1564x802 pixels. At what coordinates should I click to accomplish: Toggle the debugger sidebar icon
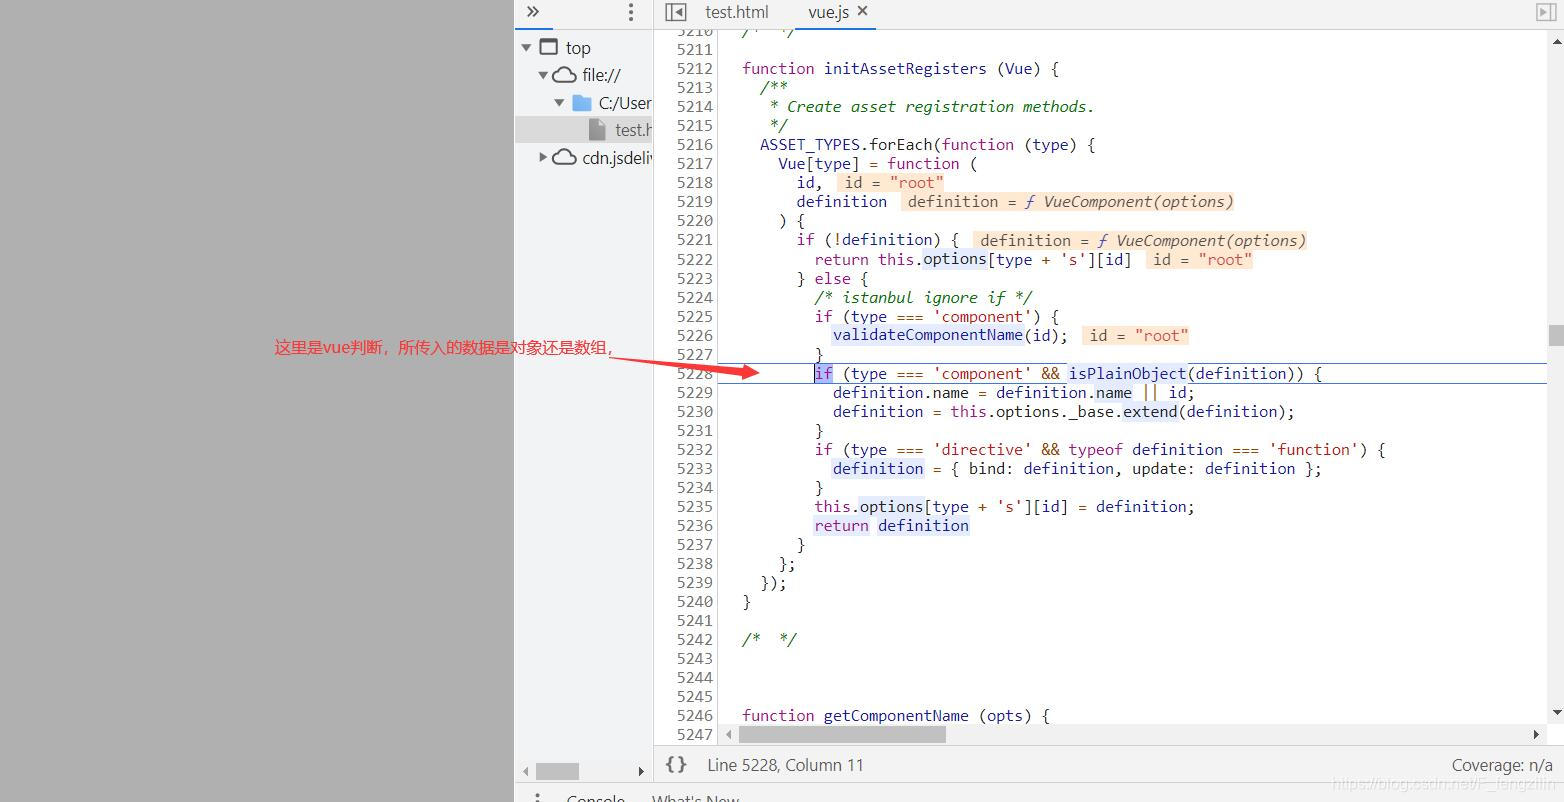click(x=1546, y=12)
